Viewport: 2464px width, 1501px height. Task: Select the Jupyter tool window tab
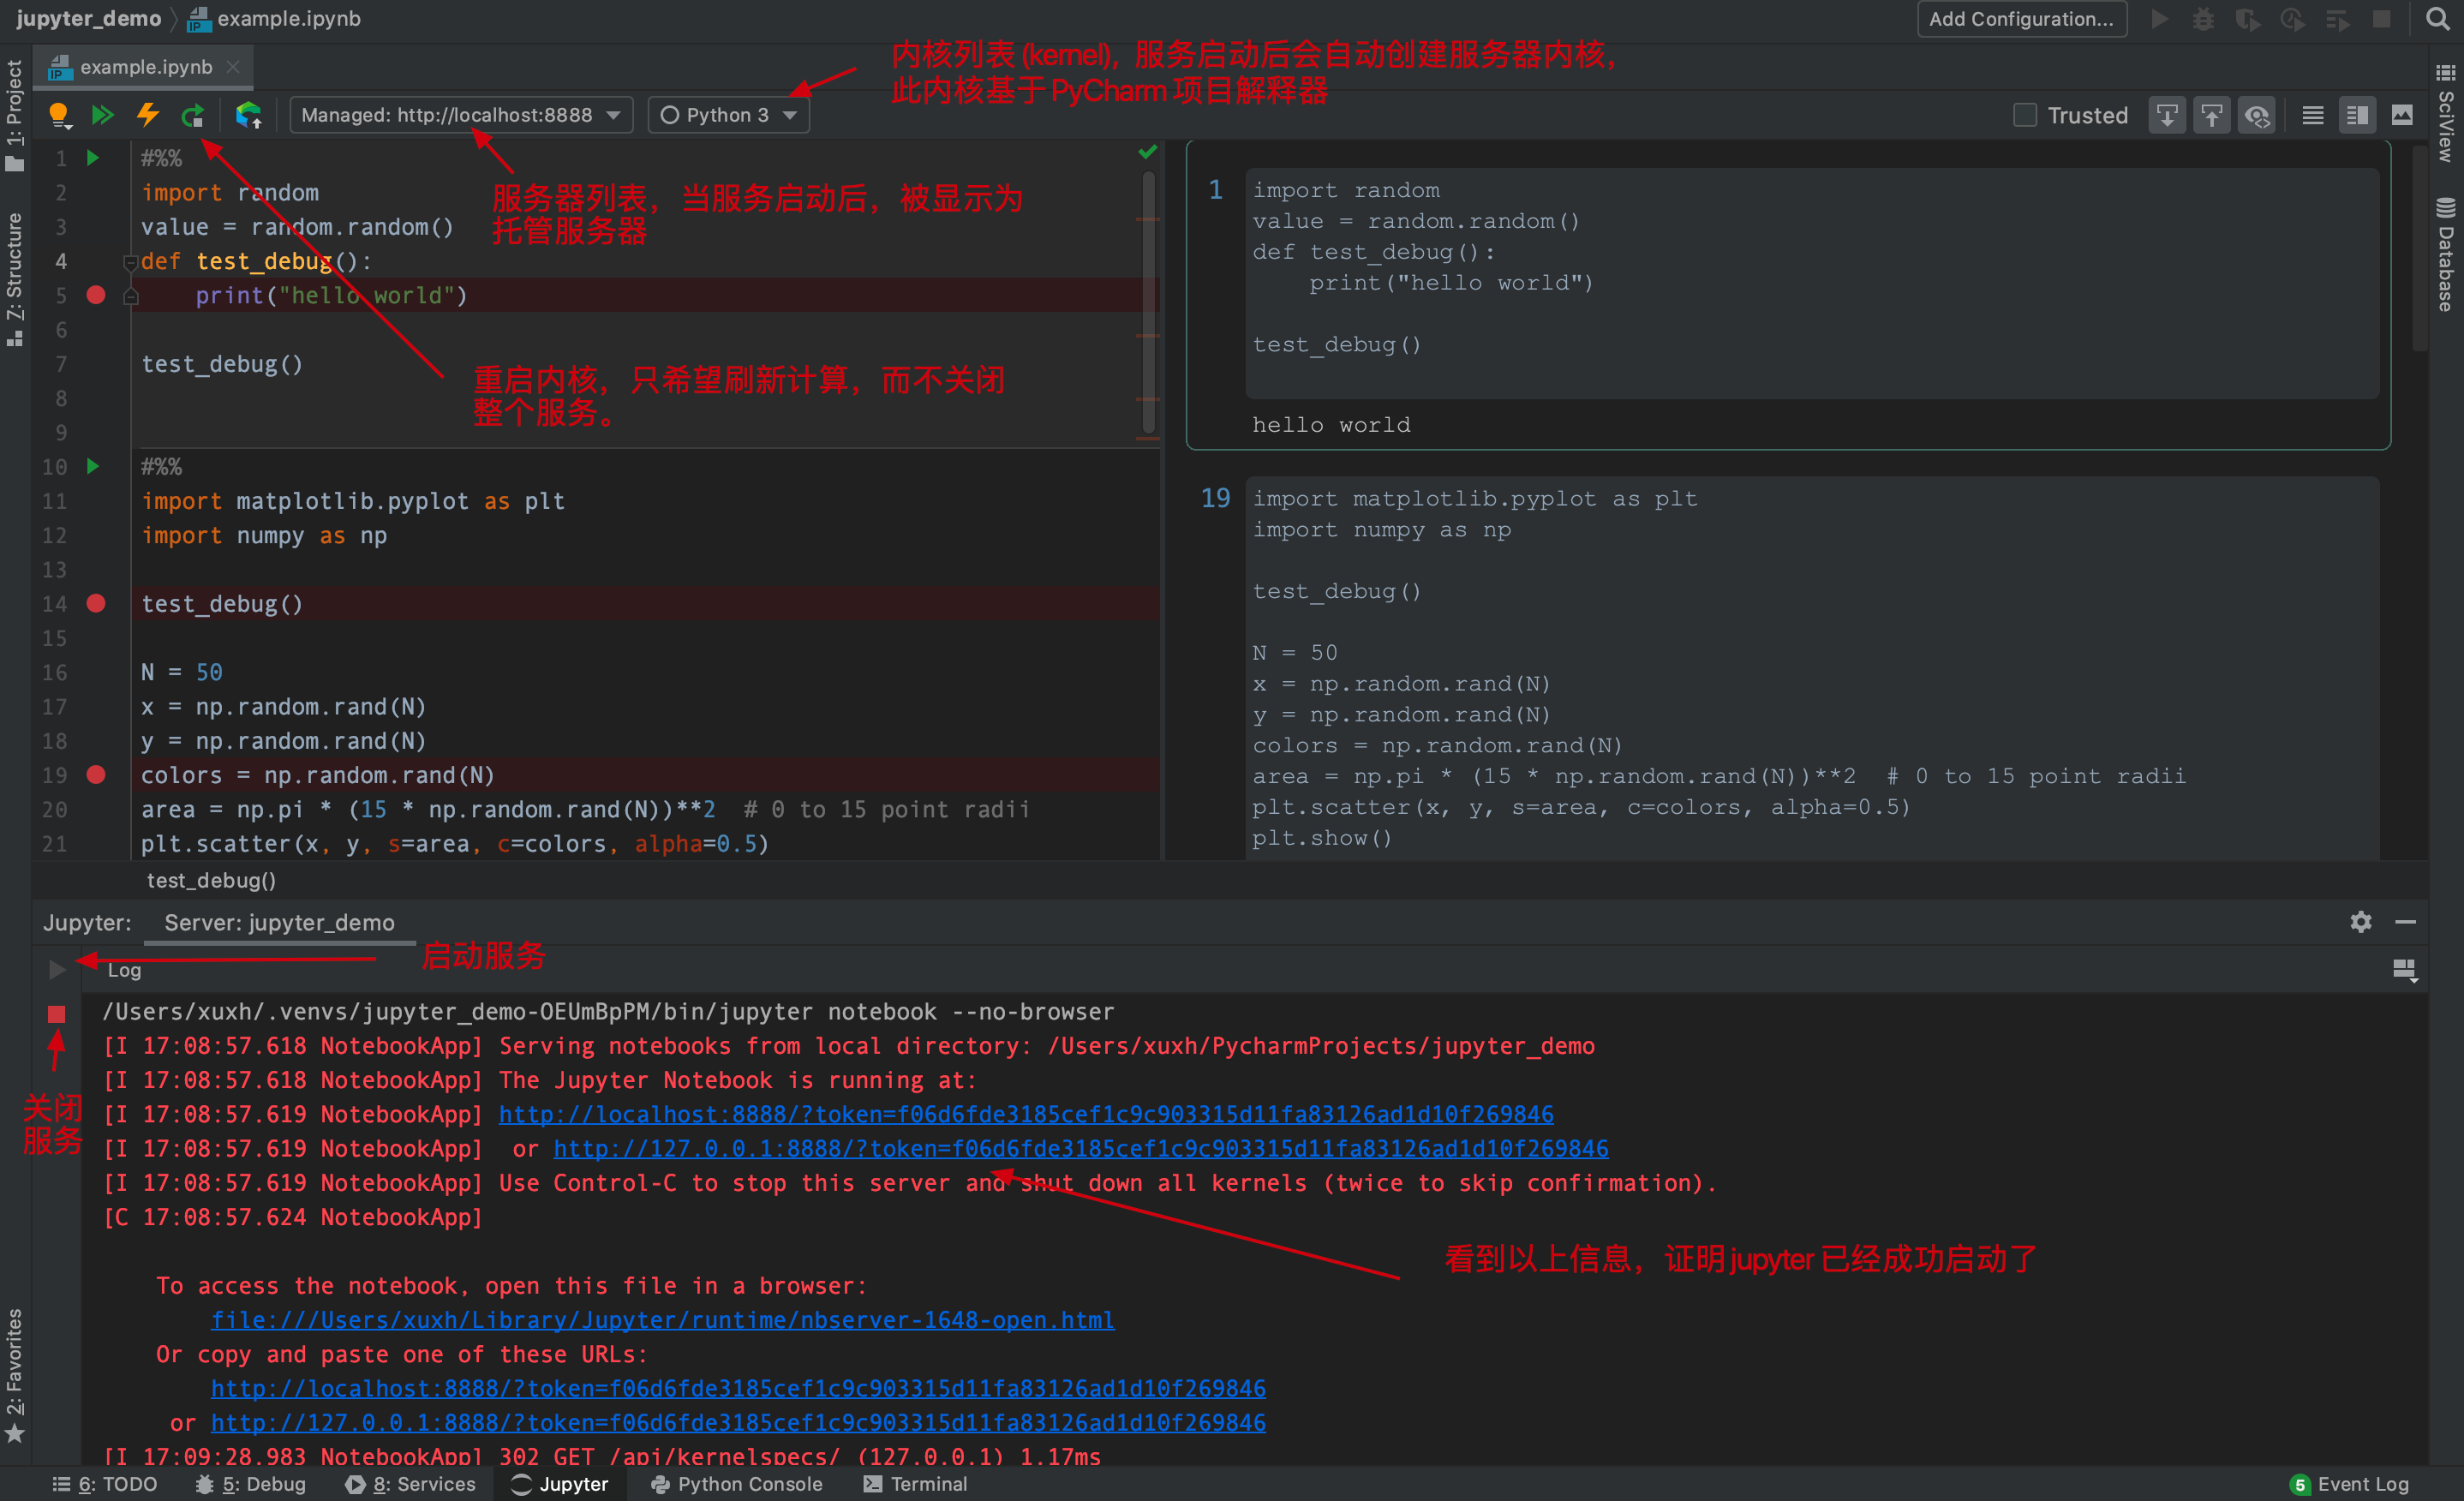560,1484
